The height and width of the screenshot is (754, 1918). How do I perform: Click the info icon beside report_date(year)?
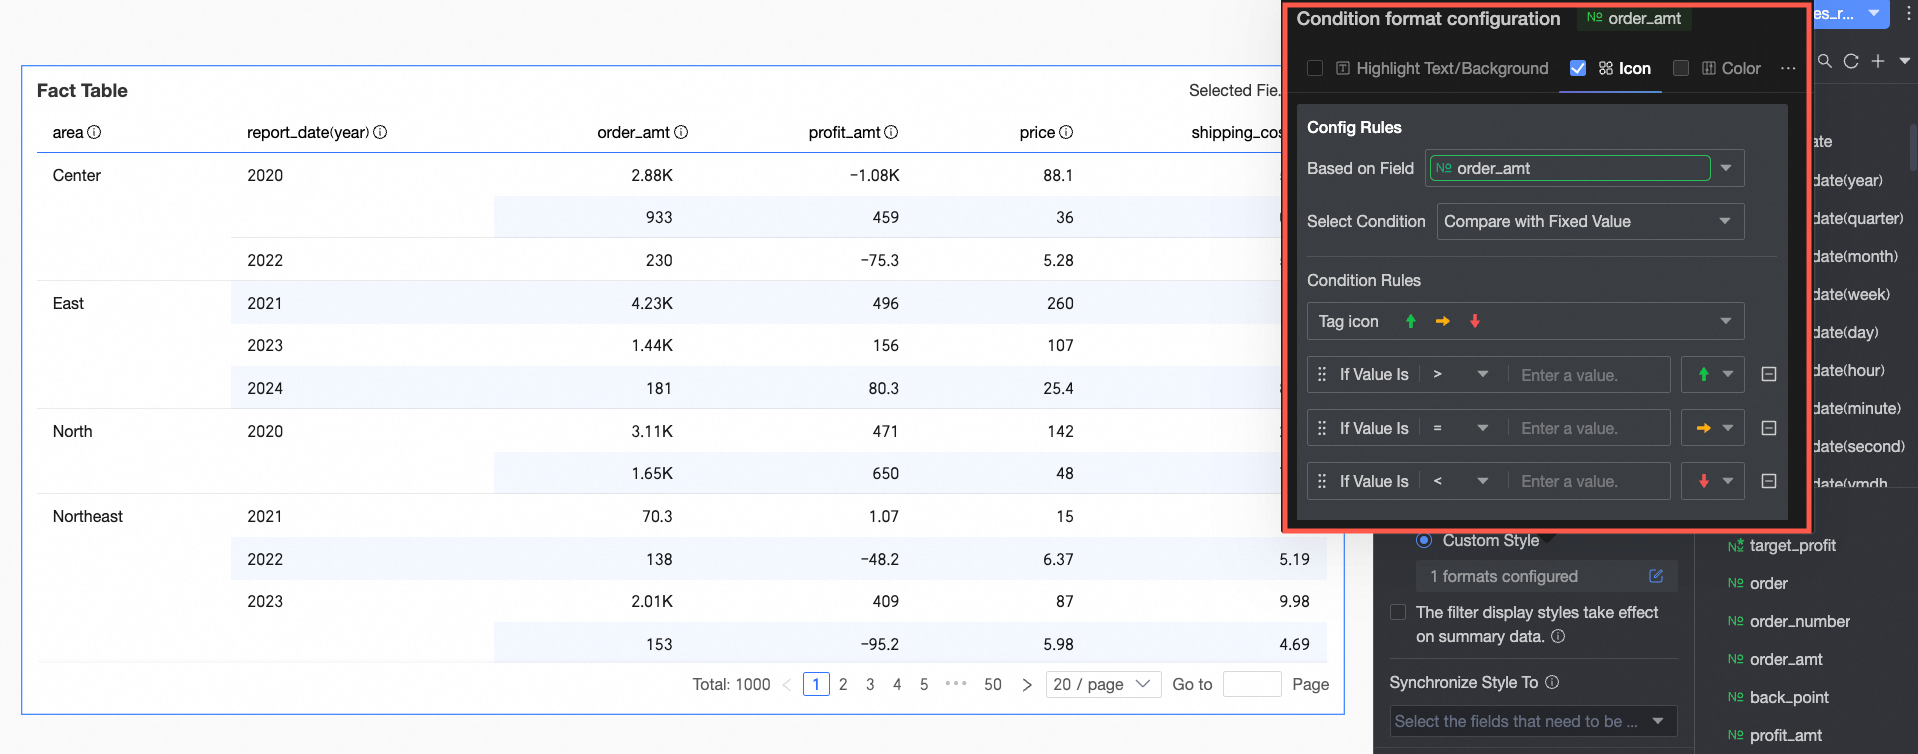[380, 132]
